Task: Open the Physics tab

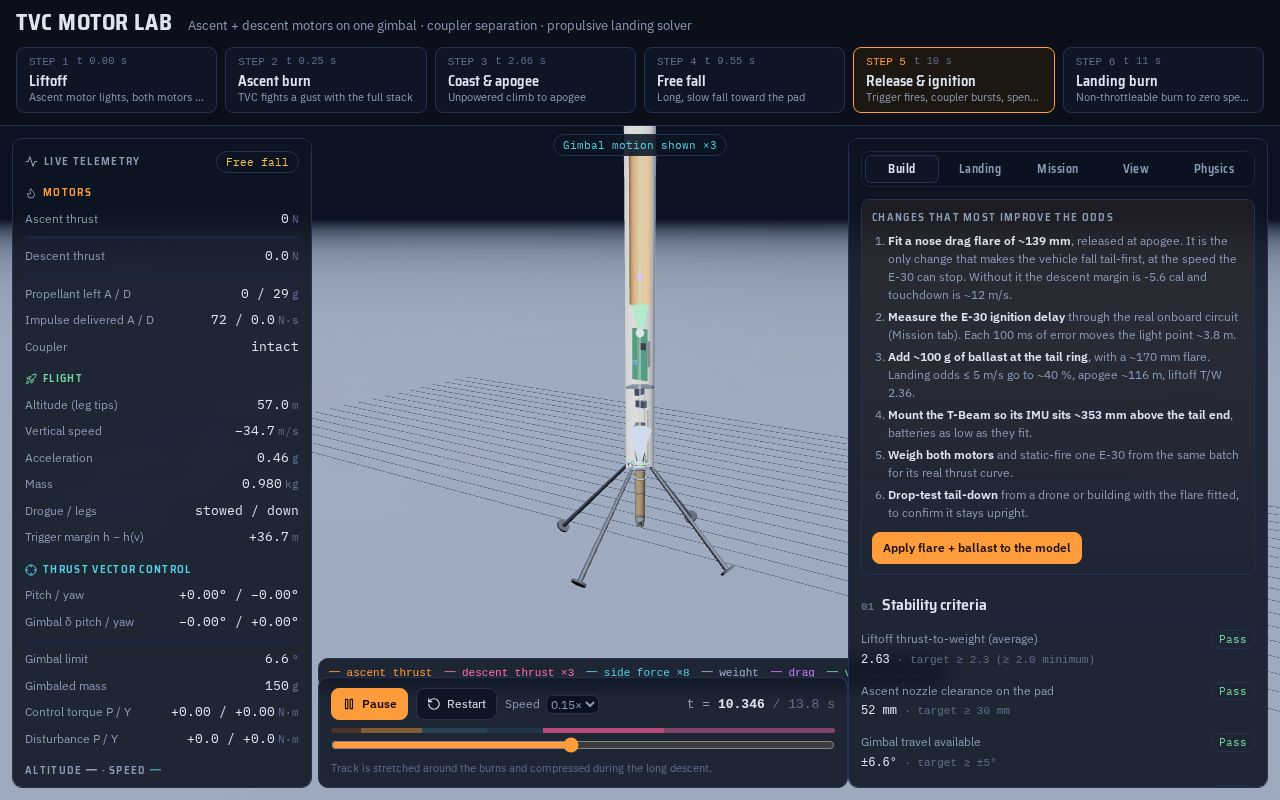Action: (x=1213, y=168)
